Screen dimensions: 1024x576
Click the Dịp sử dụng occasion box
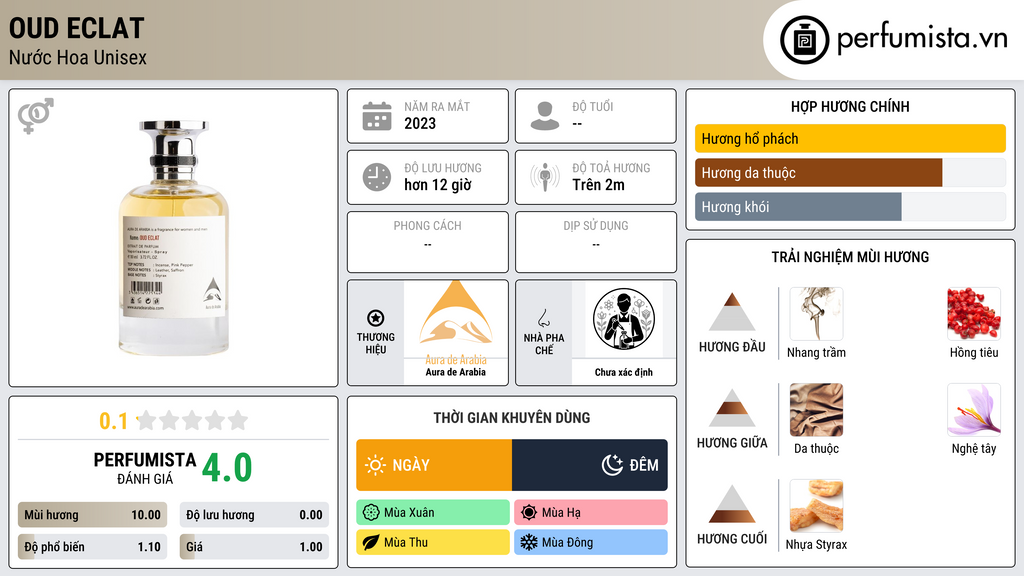596,242
